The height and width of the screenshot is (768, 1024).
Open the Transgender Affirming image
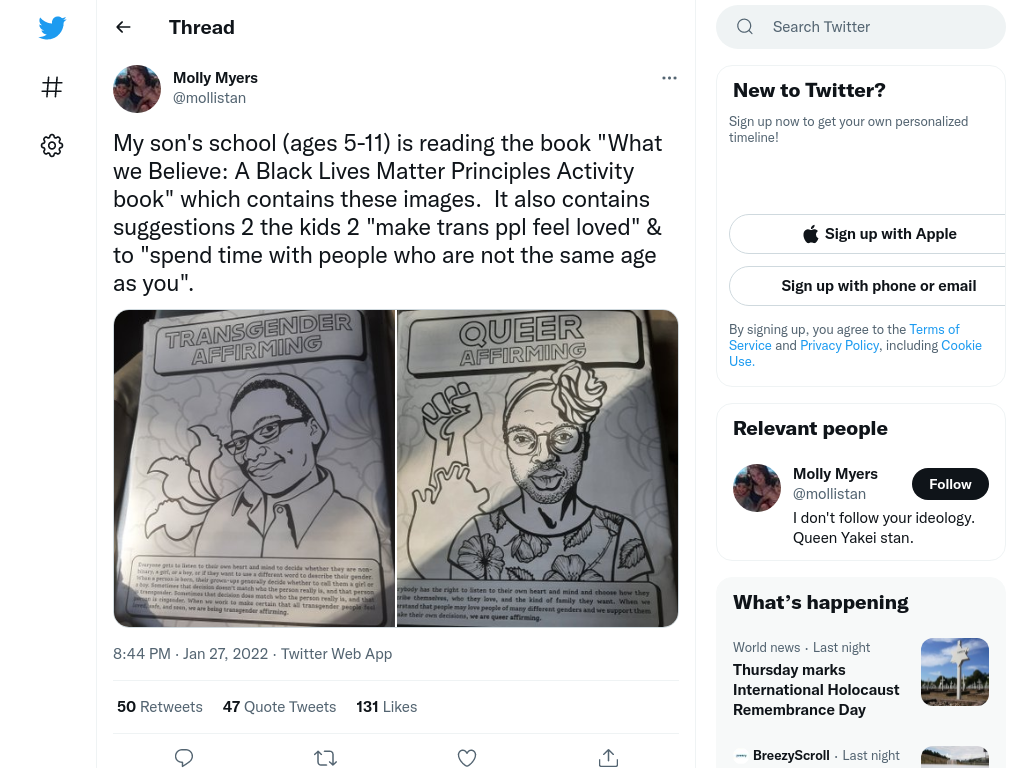tap(254, 468)
